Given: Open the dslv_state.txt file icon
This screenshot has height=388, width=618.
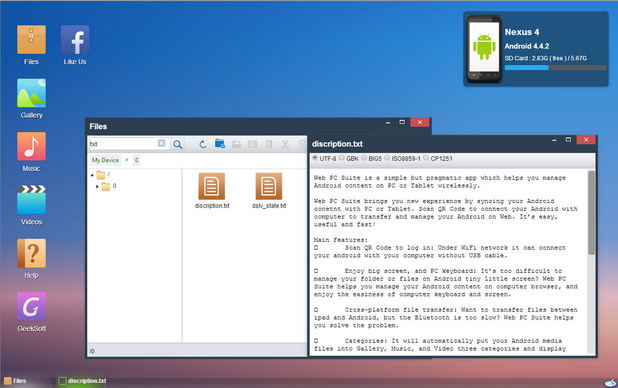Looking at the screenshot, I should (x=269, y=187).
